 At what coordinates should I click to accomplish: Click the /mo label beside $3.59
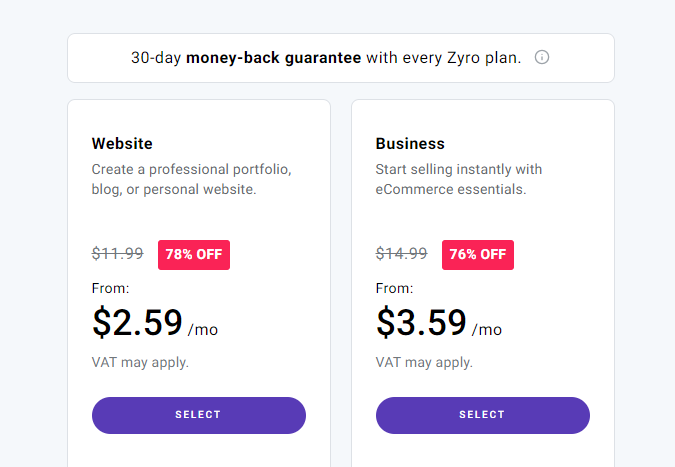(487, 329)
